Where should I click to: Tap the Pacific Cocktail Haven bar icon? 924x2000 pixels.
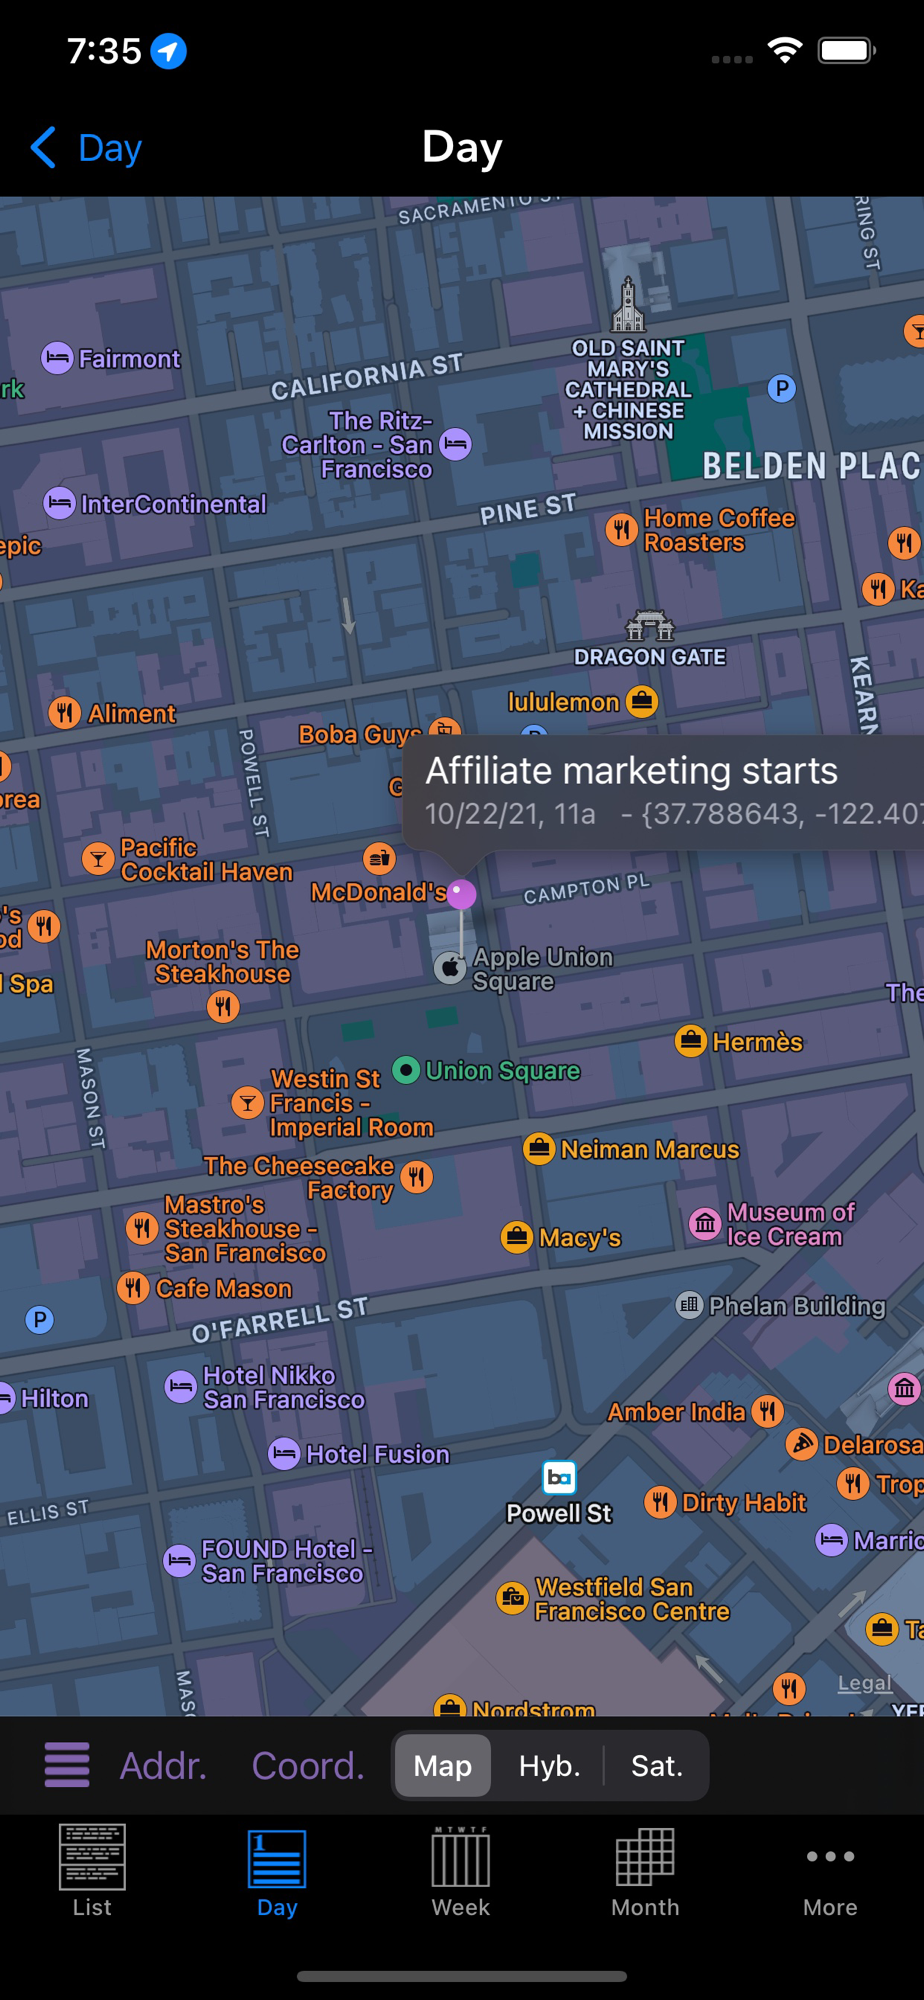click(98, 858)
